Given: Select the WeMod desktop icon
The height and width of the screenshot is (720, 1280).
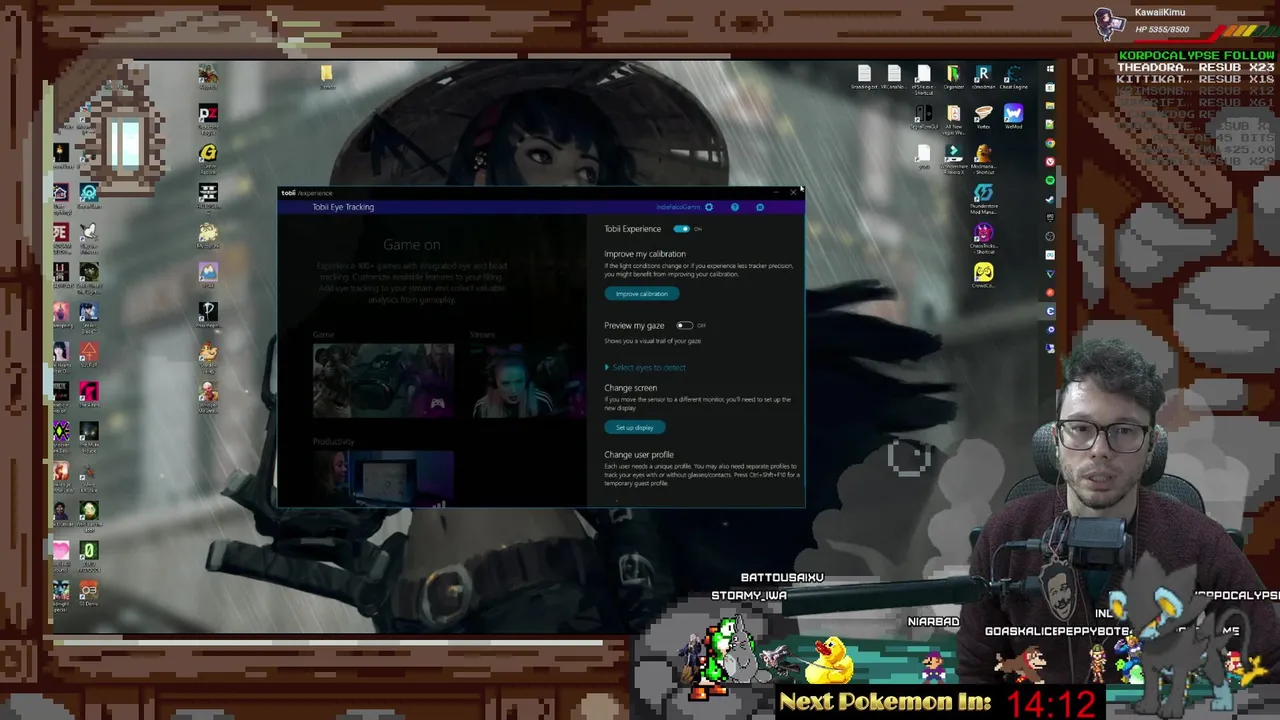Looking at the screenshot, I should 1013,117.
